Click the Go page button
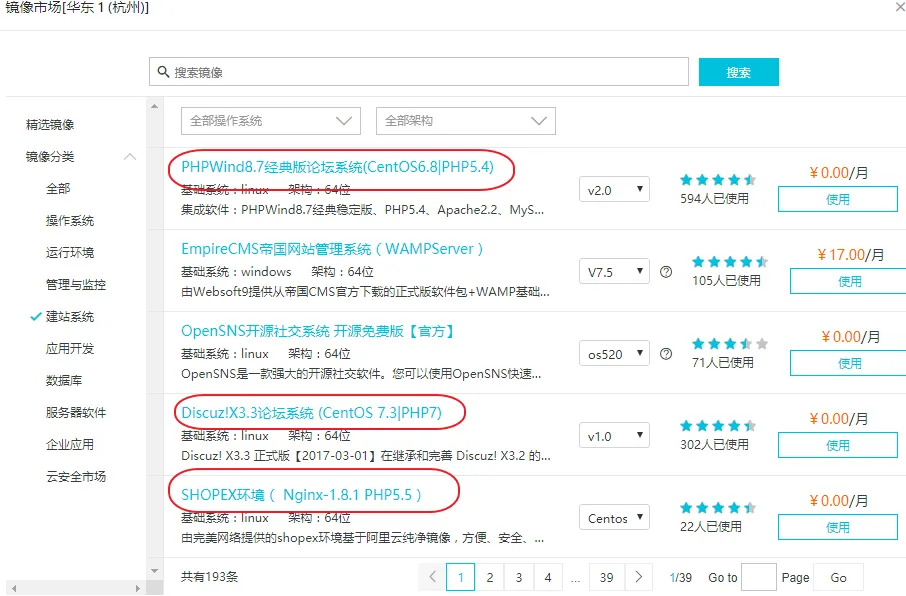 point(838,577)
